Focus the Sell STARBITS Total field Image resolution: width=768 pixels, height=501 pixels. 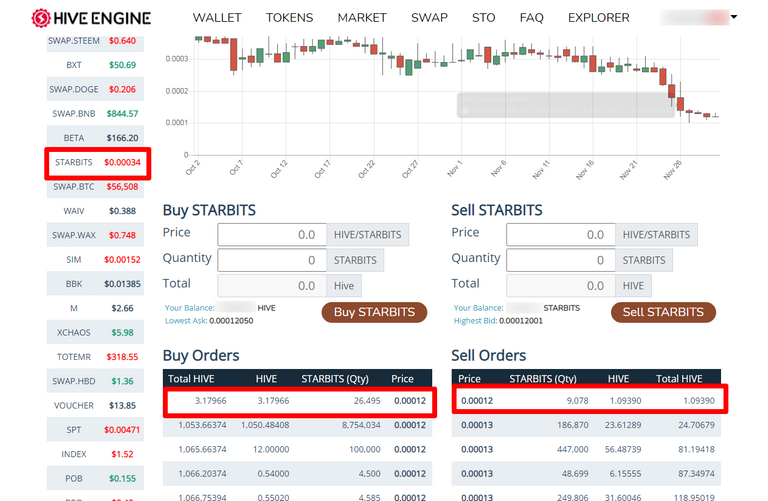[561, 286]
